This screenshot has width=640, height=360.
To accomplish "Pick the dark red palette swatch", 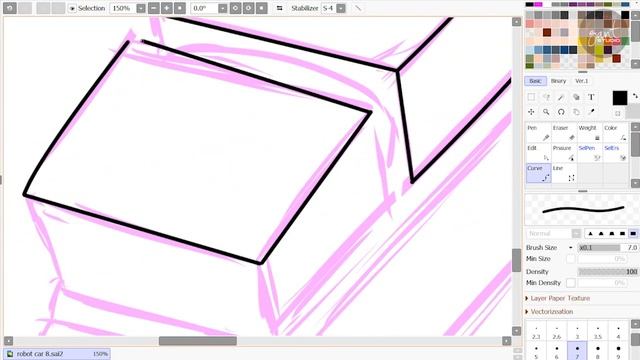I will (x=547, y=32).
